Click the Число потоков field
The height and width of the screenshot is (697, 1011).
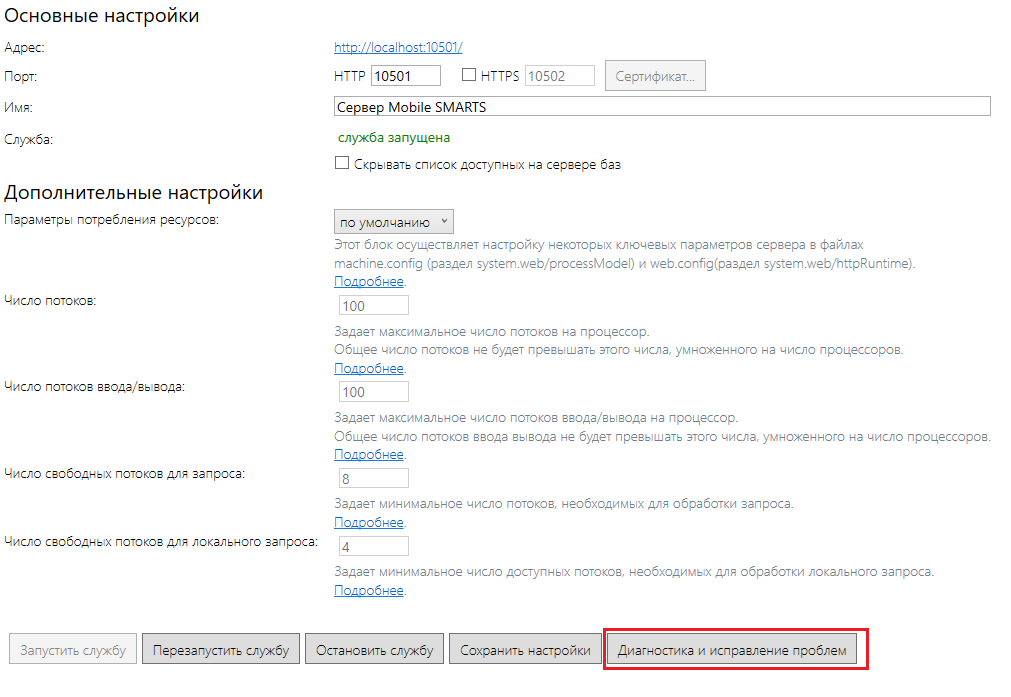coord(373,305)
